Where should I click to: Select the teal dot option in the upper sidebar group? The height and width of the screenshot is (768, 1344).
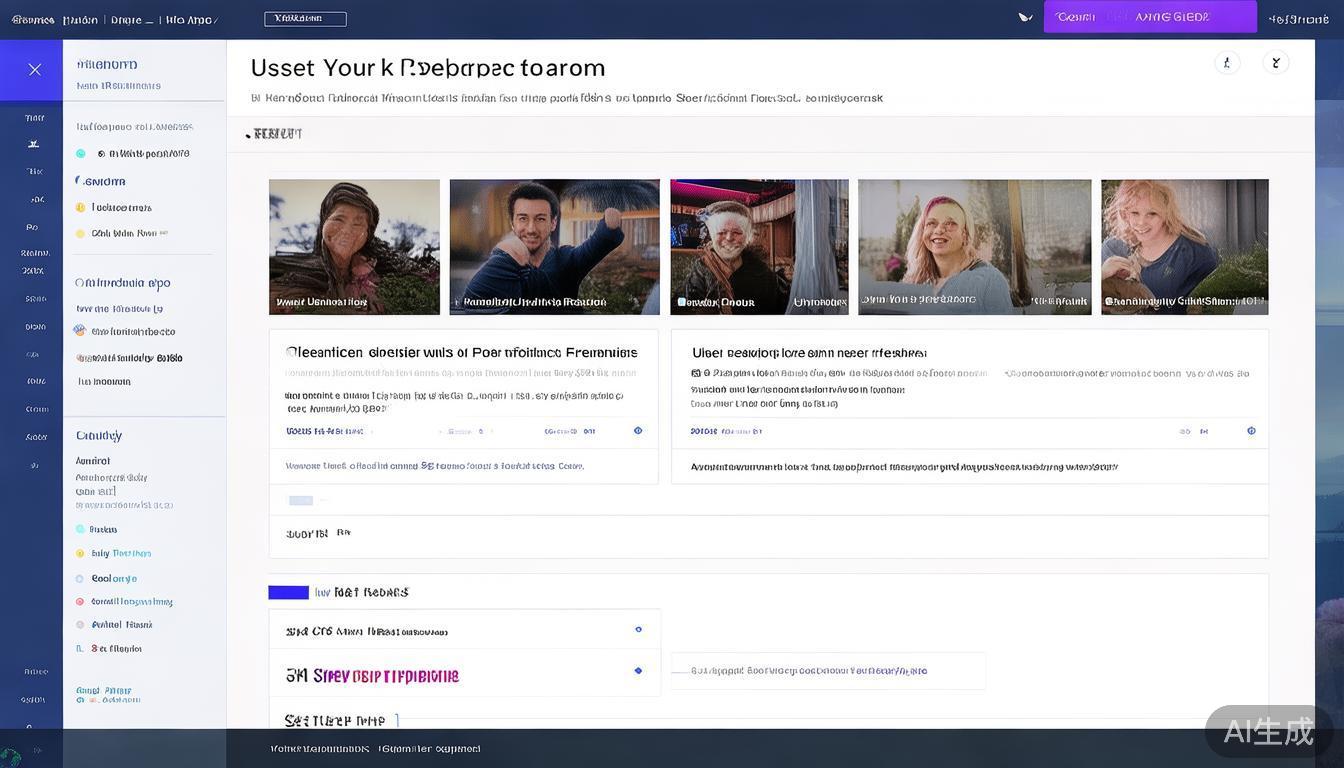pyautogui.click(x=81, y=154)
